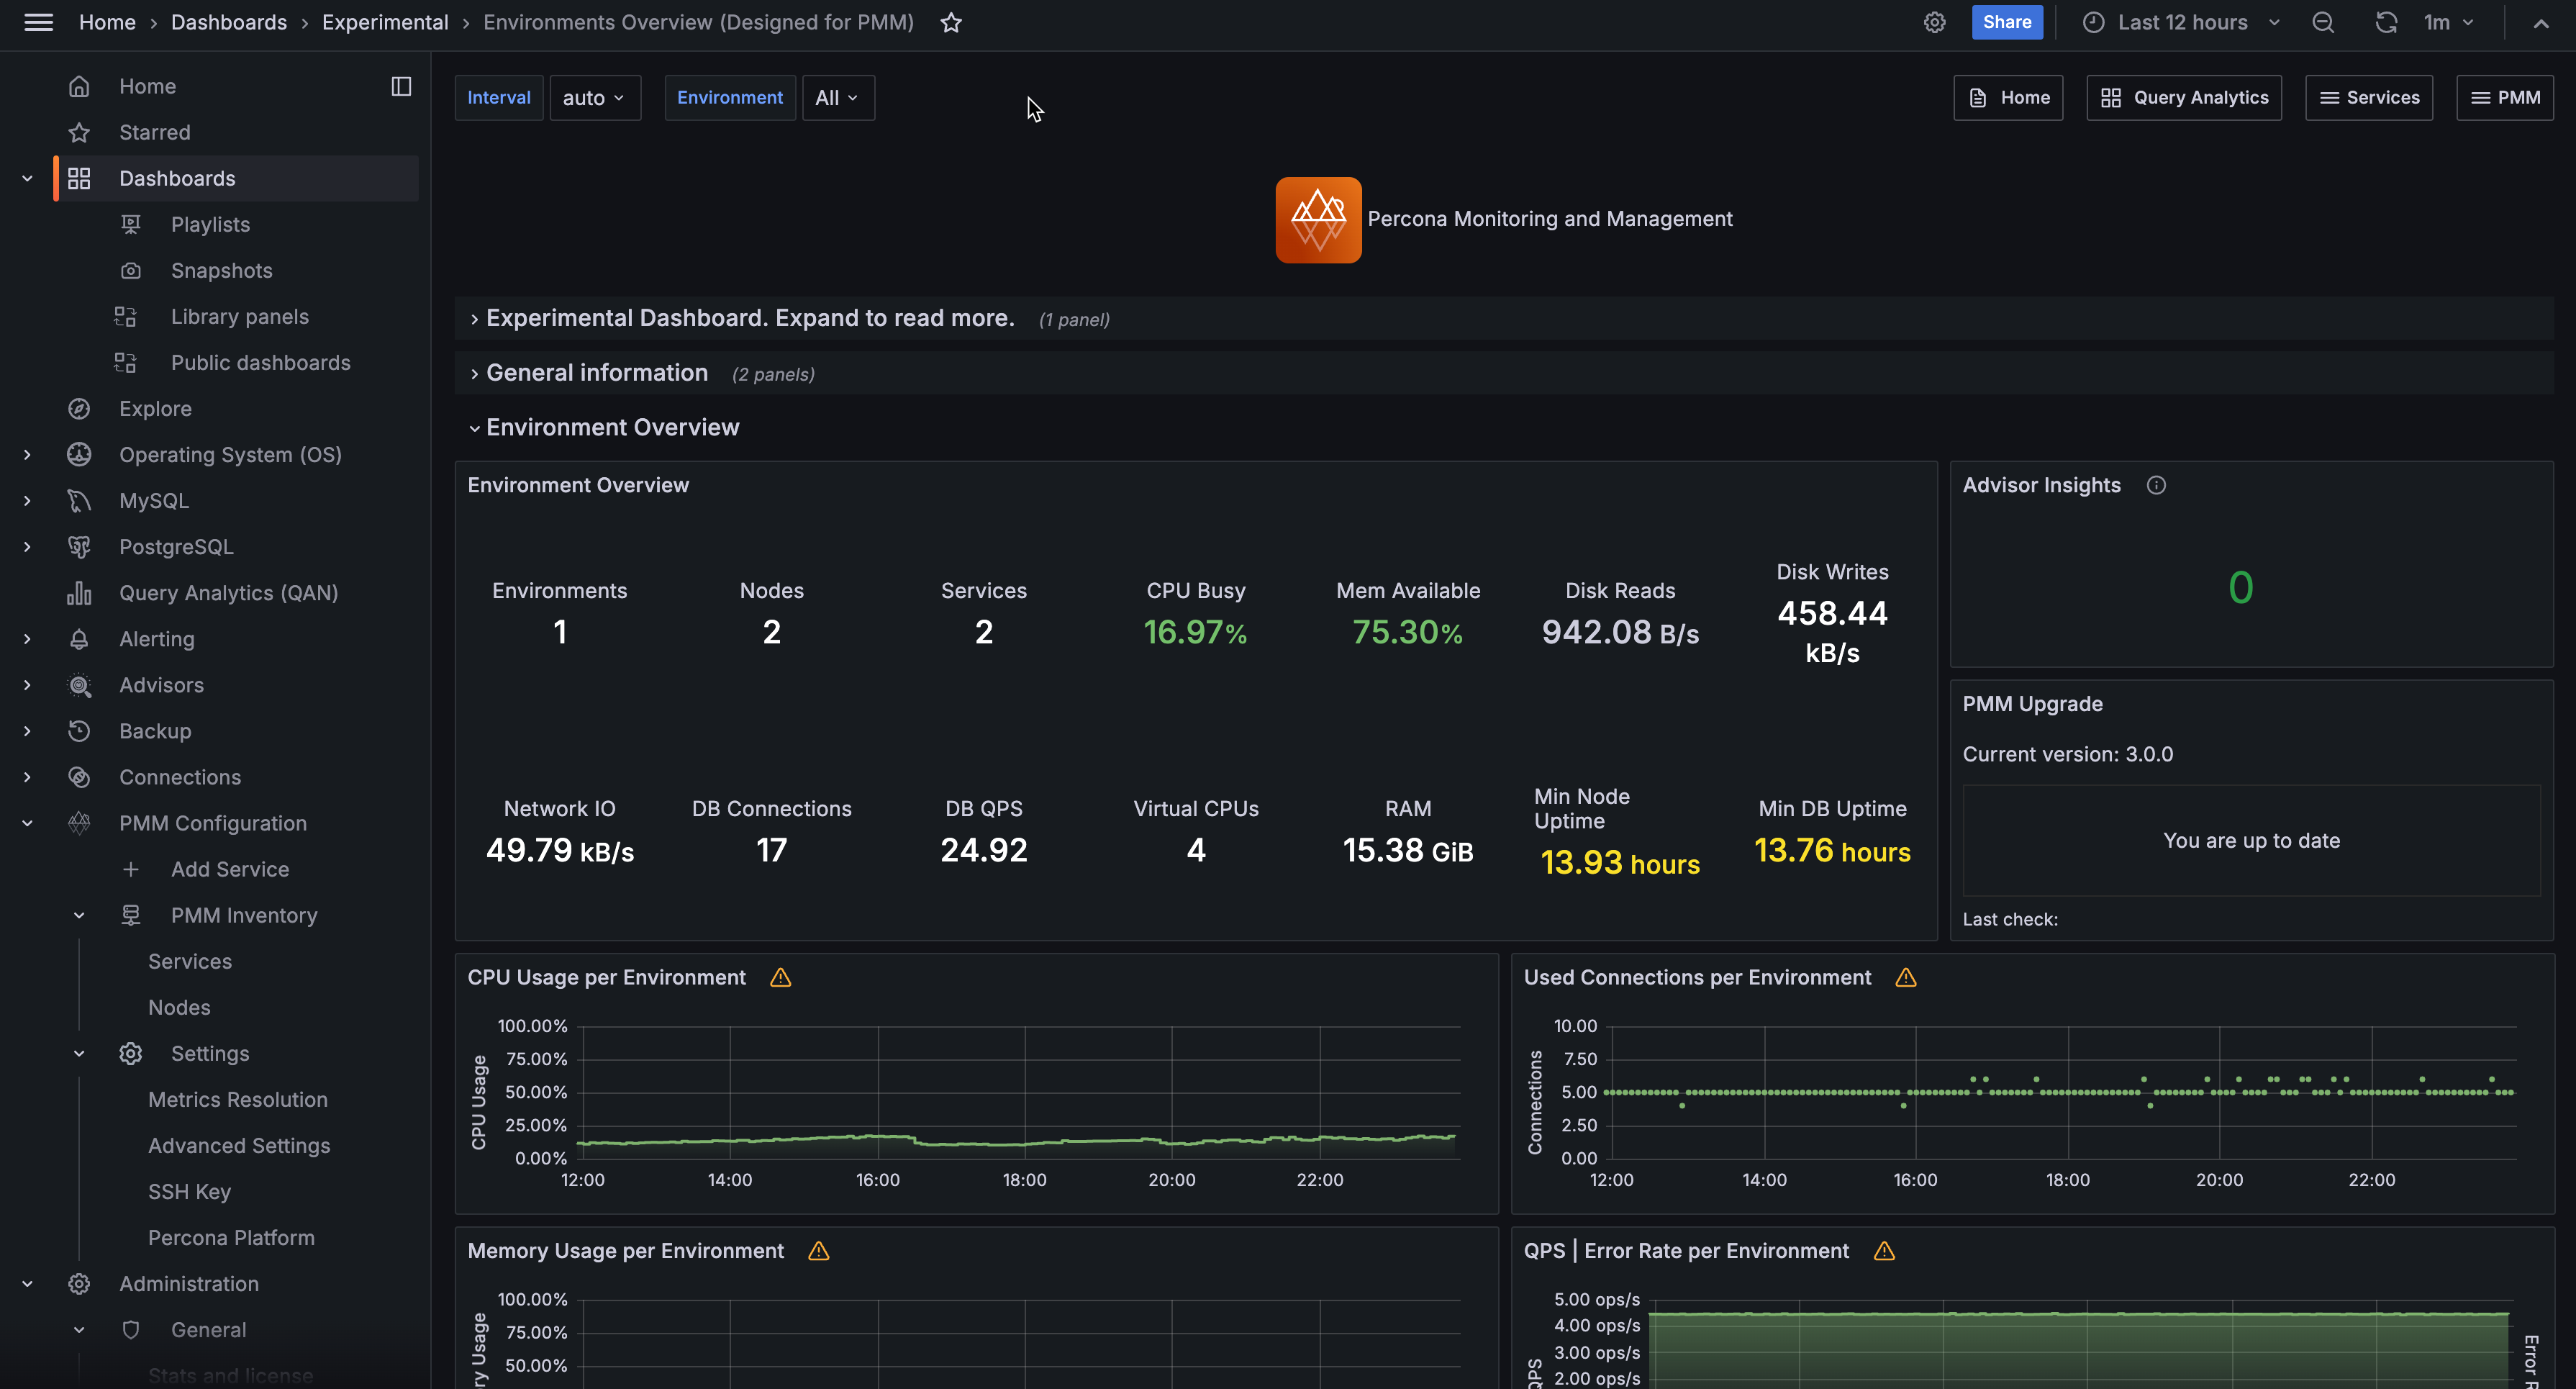The height and width of the screenshot is (1389, 2576).
Task: Click CPU Usage per Environment warning icon
Action: pyautogui.click(x=780, y=978)
